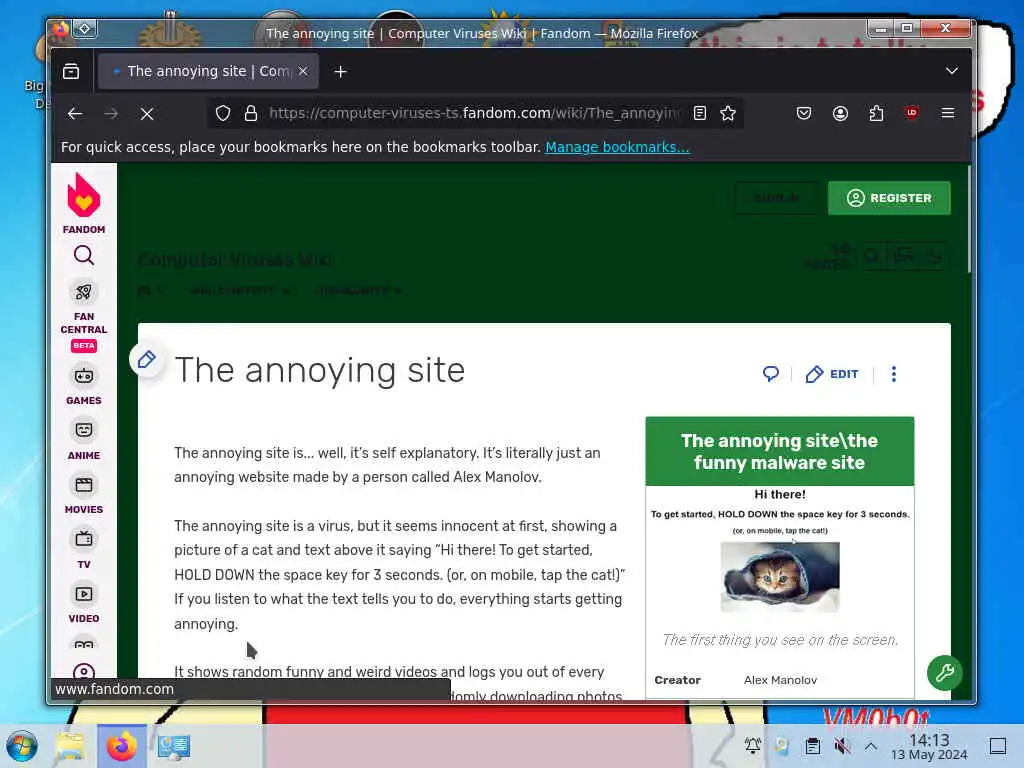Open the Video play icon
This screenshot has height=768, width=1024.
click(x=84, y=594)
